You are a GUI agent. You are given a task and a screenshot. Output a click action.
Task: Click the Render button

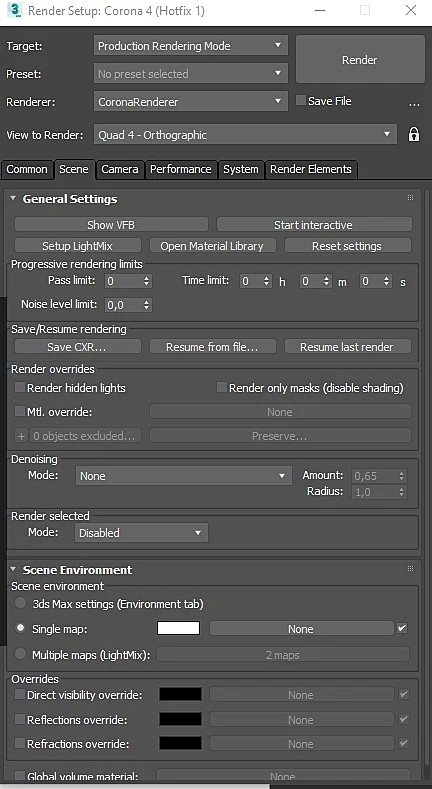pos(360,60)
